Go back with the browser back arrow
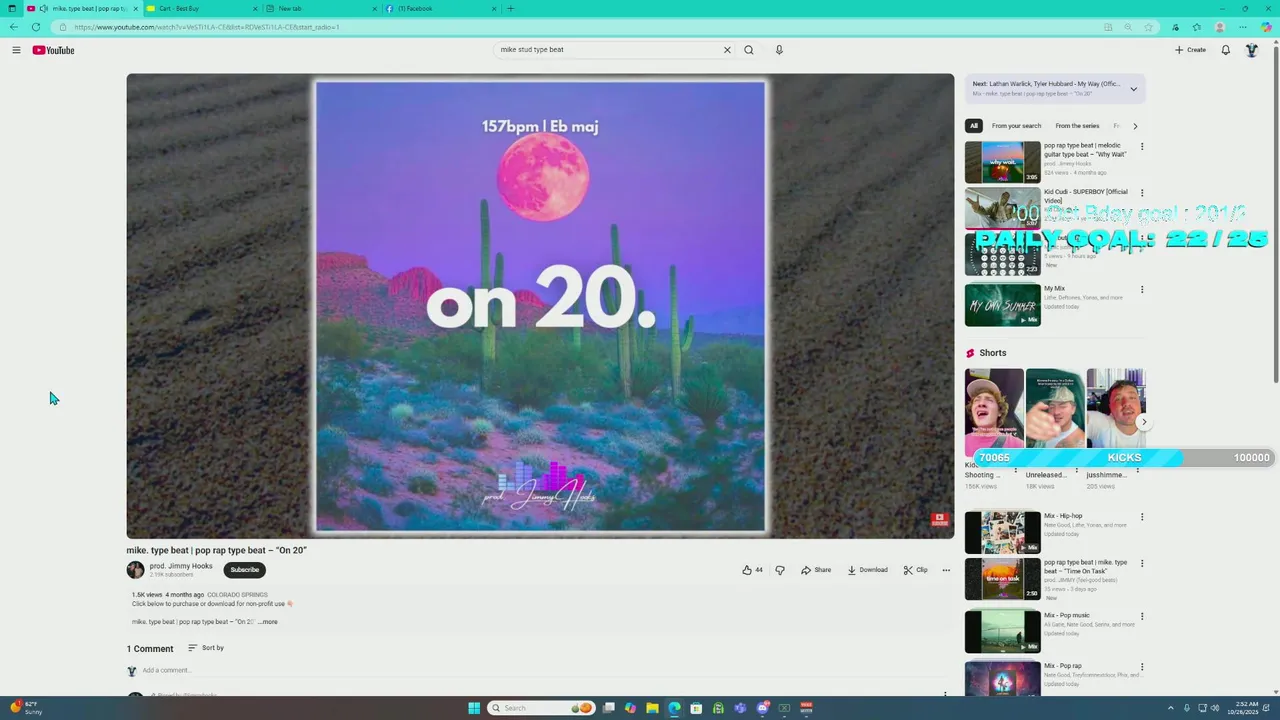Image resolution: width=1280 pixels, height=720 pixels. pyautogui.click(x=14, y=27)
